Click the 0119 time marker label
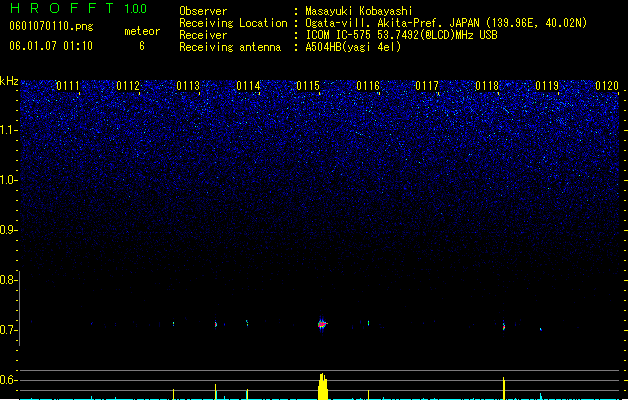Screen dimensions: 629x400 [x=547, y=86]
